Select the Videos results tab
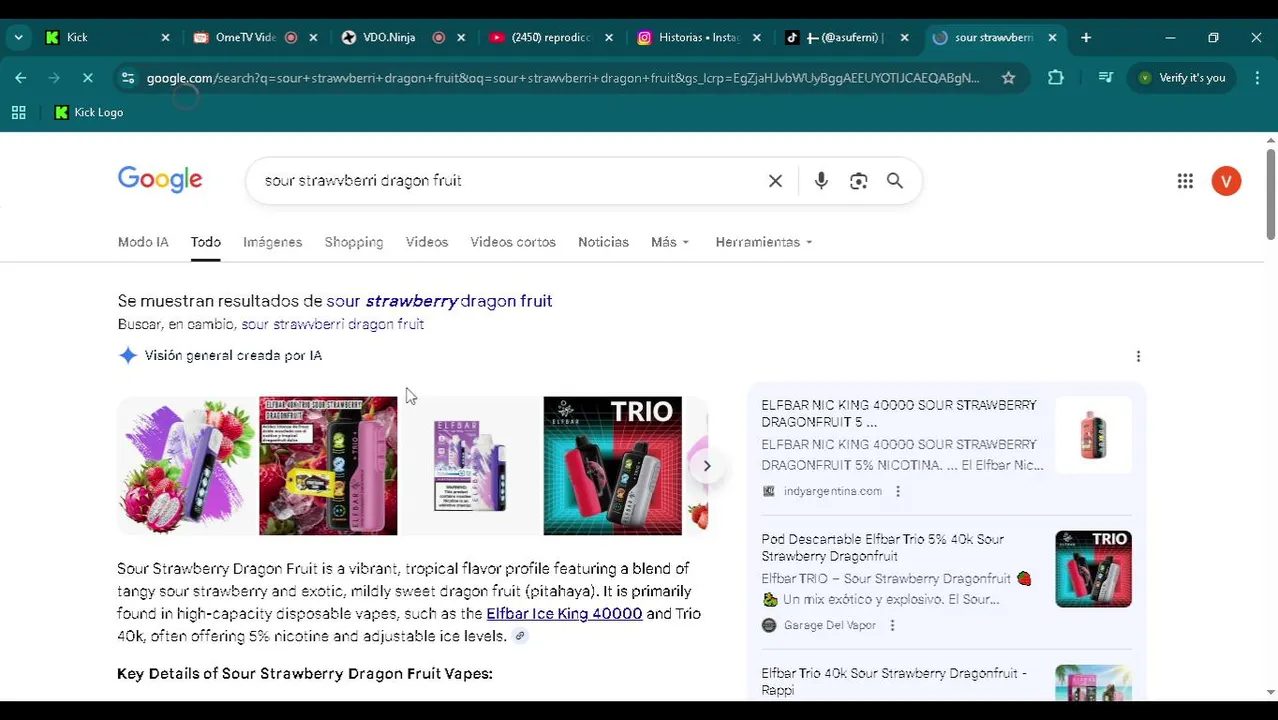Image resolution: width=1278 pixels, height=720 pixels. (x=427, y=242)
